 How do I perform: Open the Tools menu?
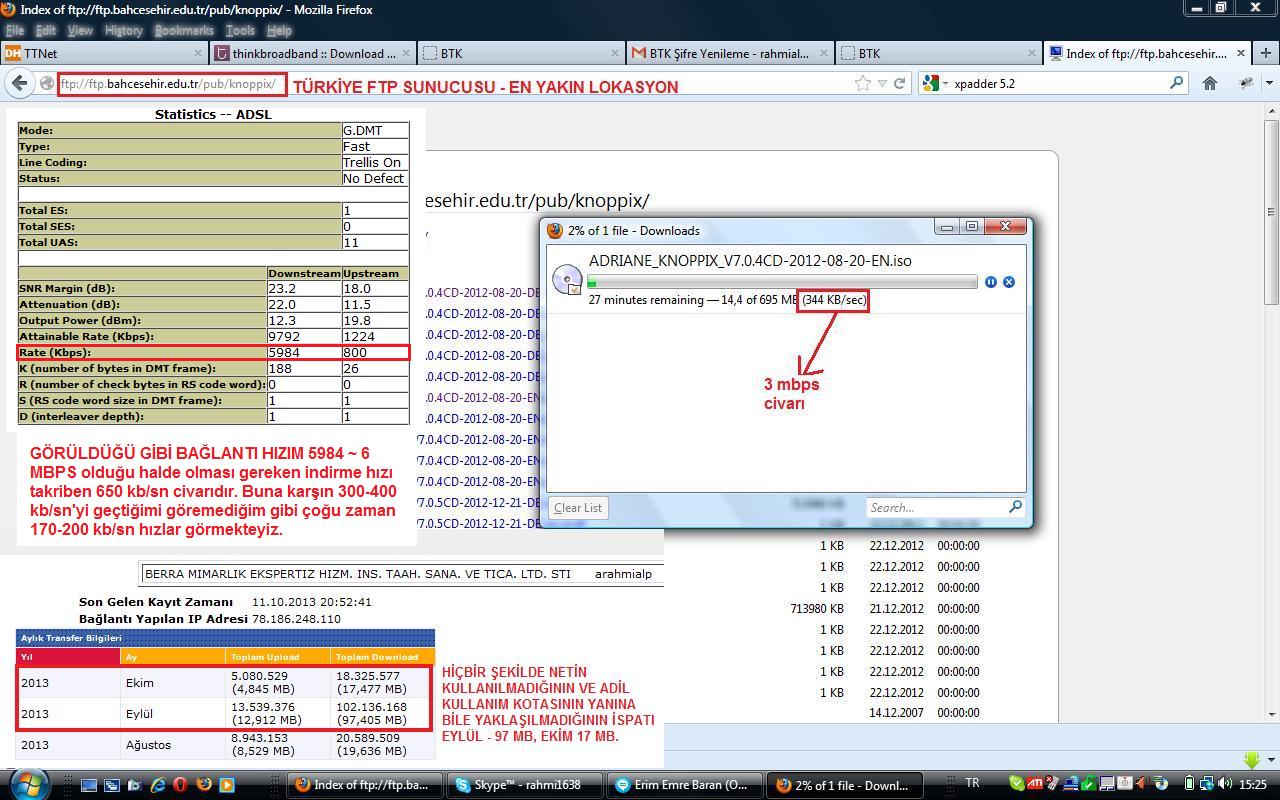[240, 30]
